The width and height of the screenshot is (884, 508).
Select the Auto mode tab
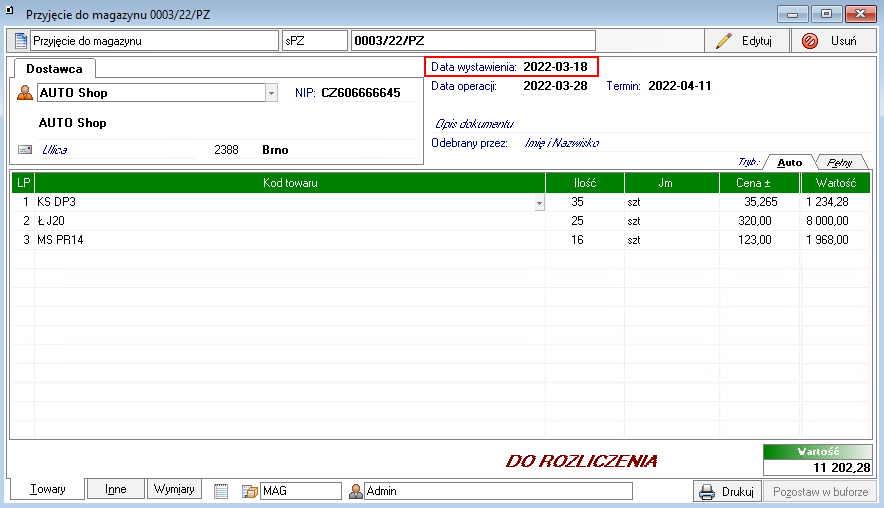pyautogui.click(x=789, y=162)
